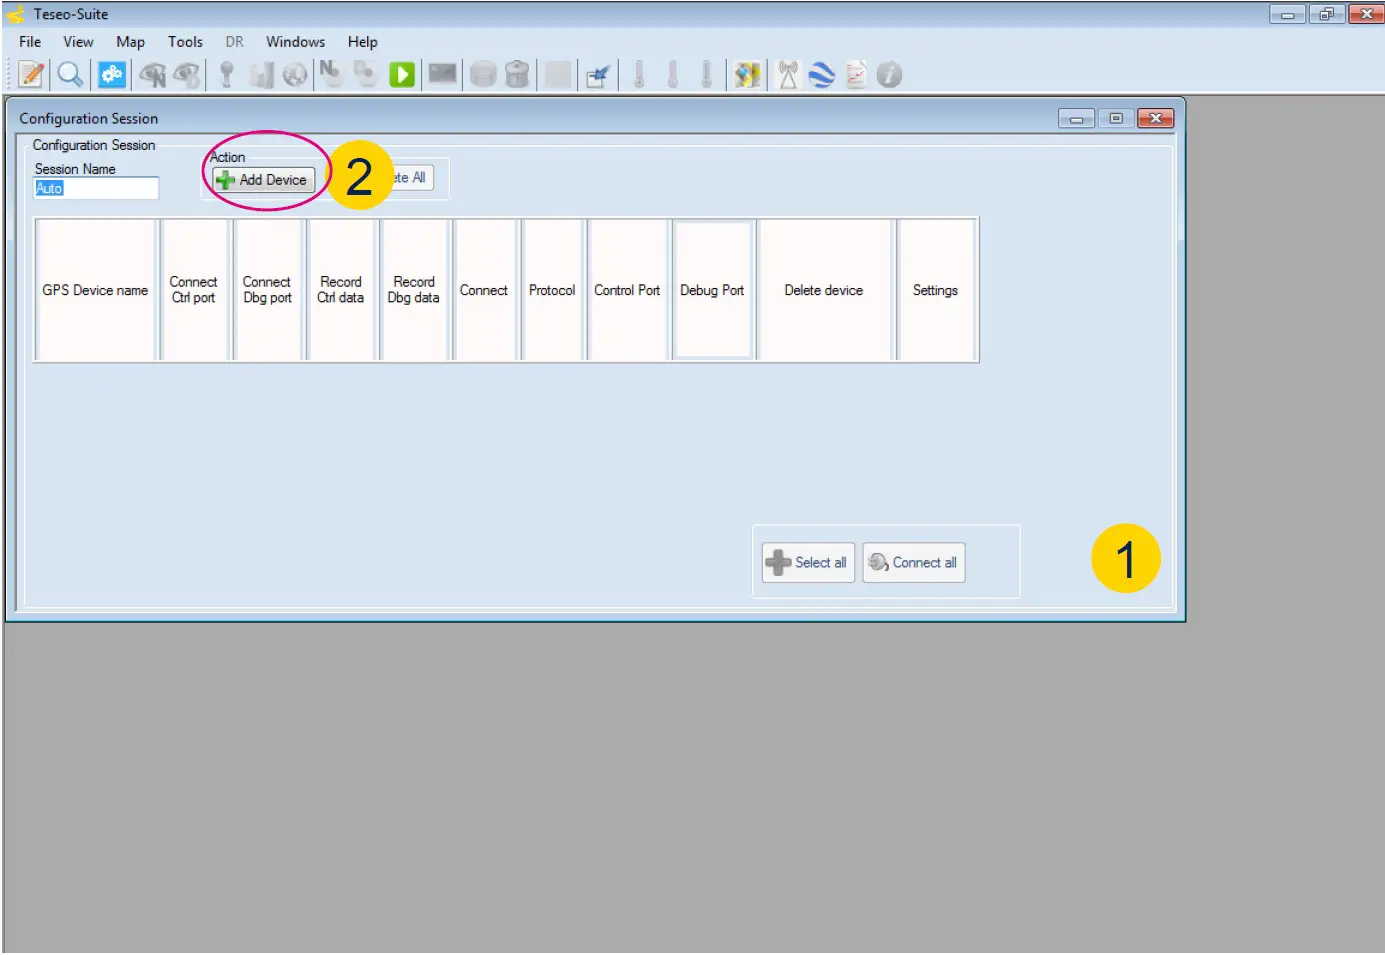Open the Help menu
Viewport: 1385px width, 955px height.
tap(362, 42)
